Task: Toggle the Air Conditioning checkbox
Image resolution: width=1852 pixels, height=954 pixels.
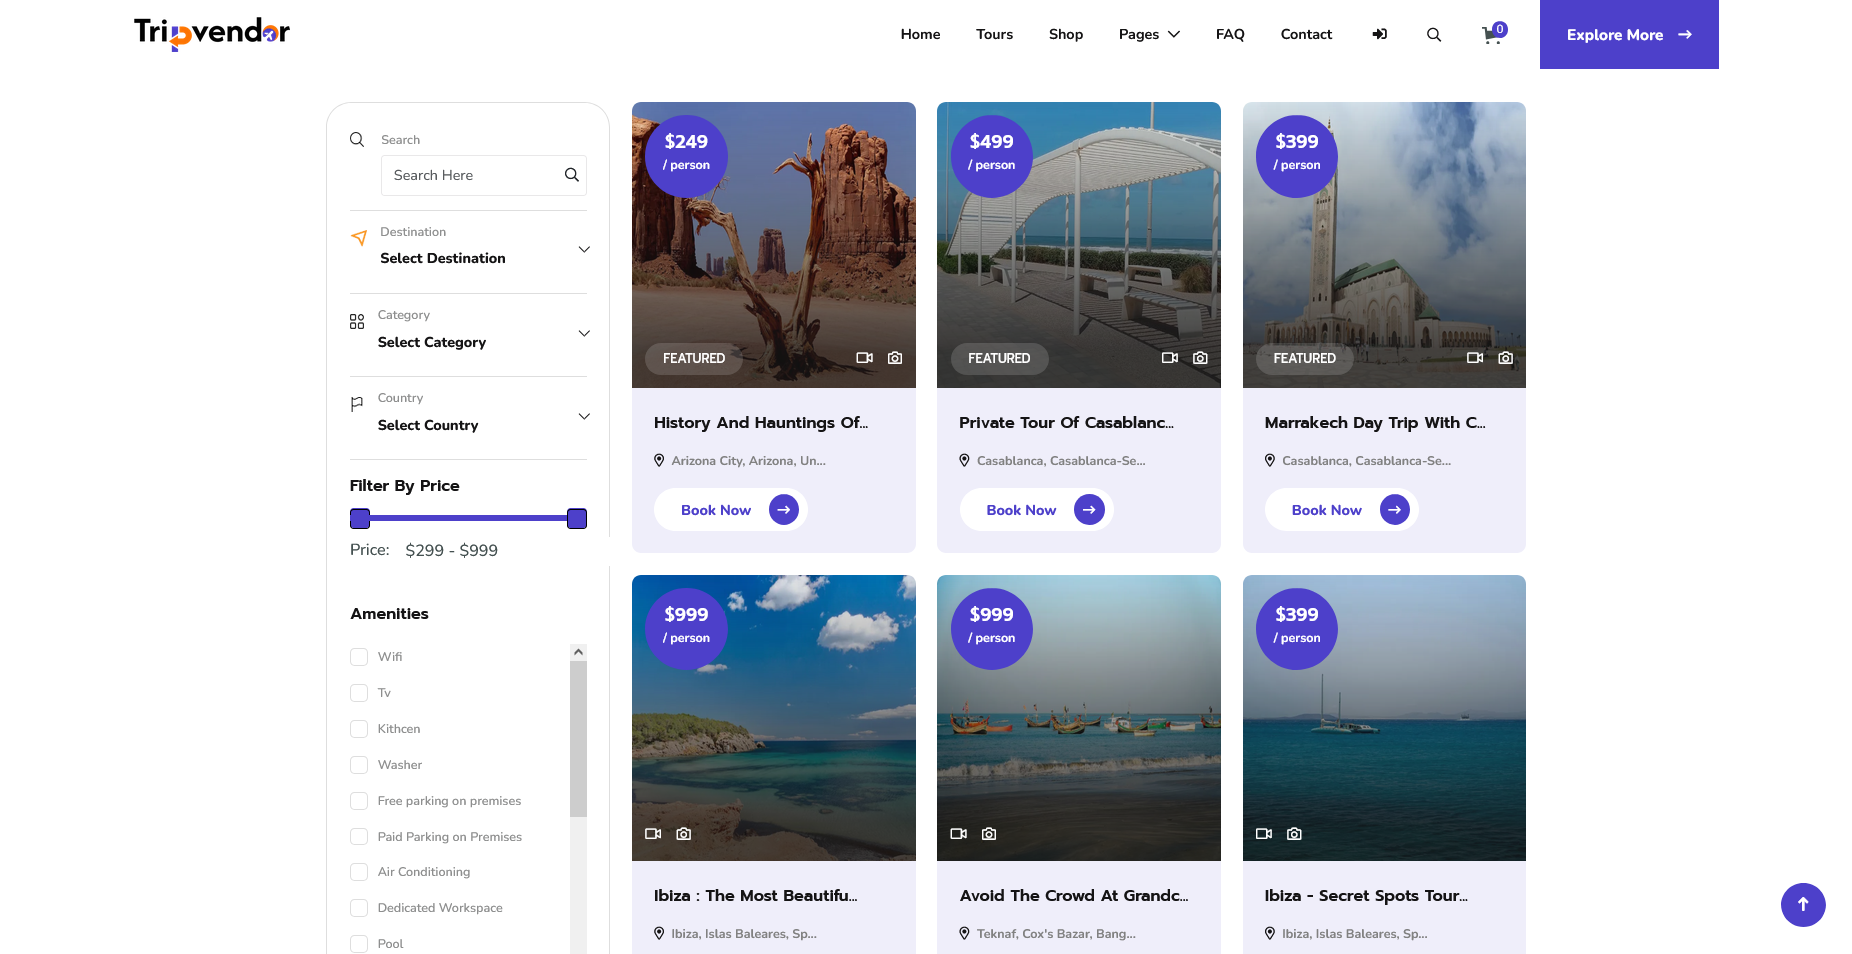Action: pos(359,872)
